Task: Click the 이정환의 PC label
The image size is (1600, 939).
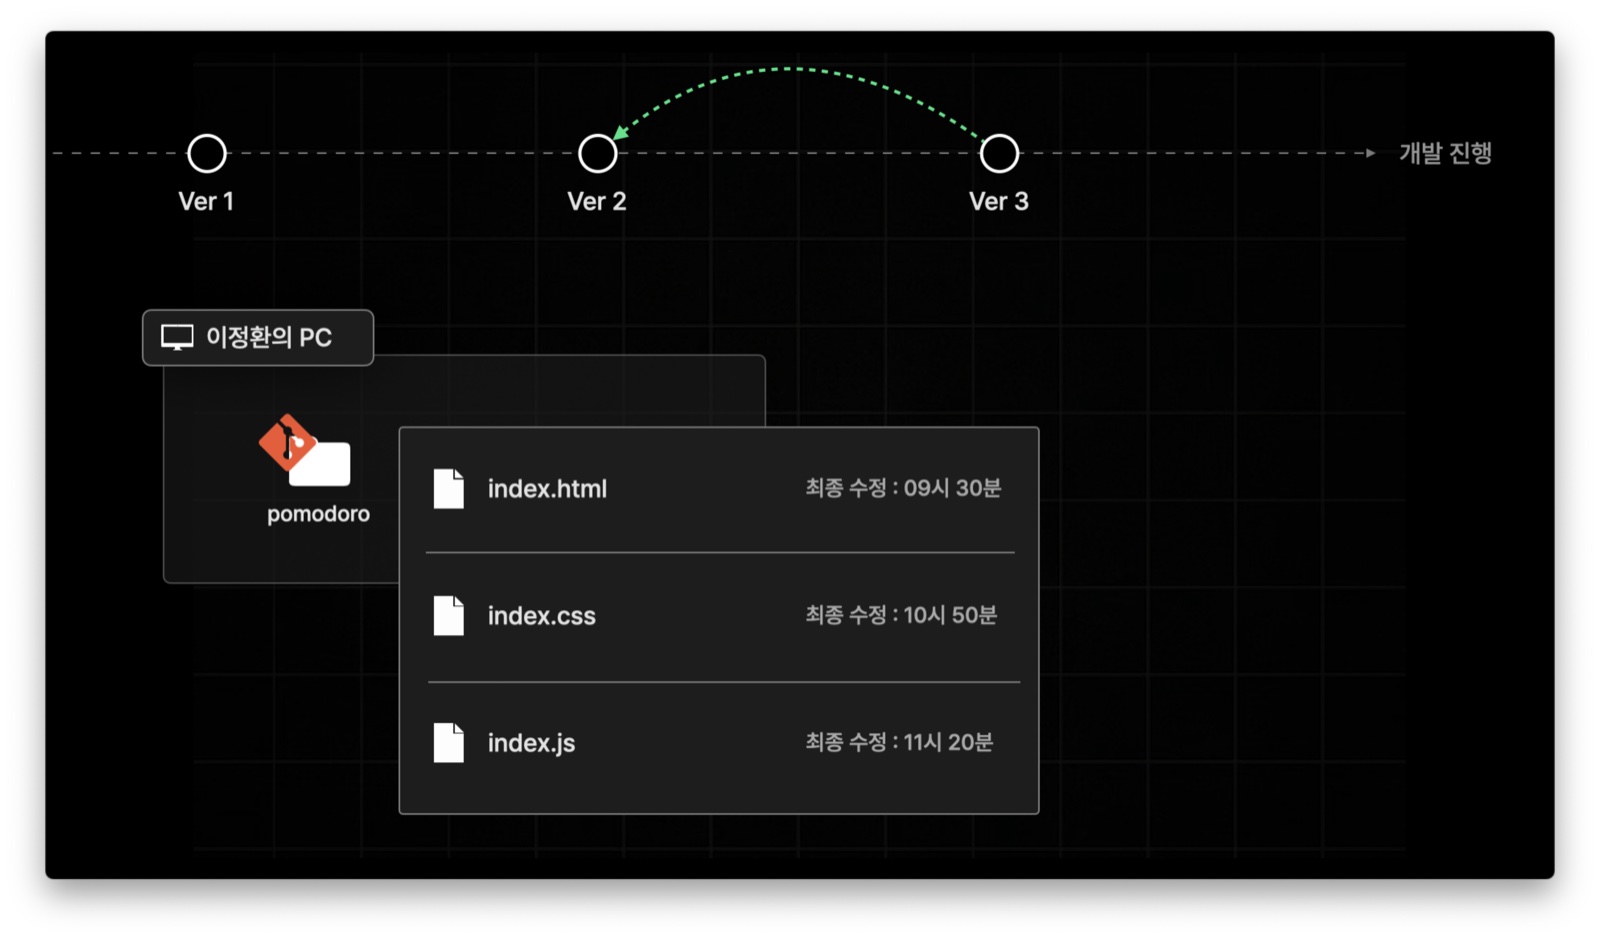Action: point(269,338)
